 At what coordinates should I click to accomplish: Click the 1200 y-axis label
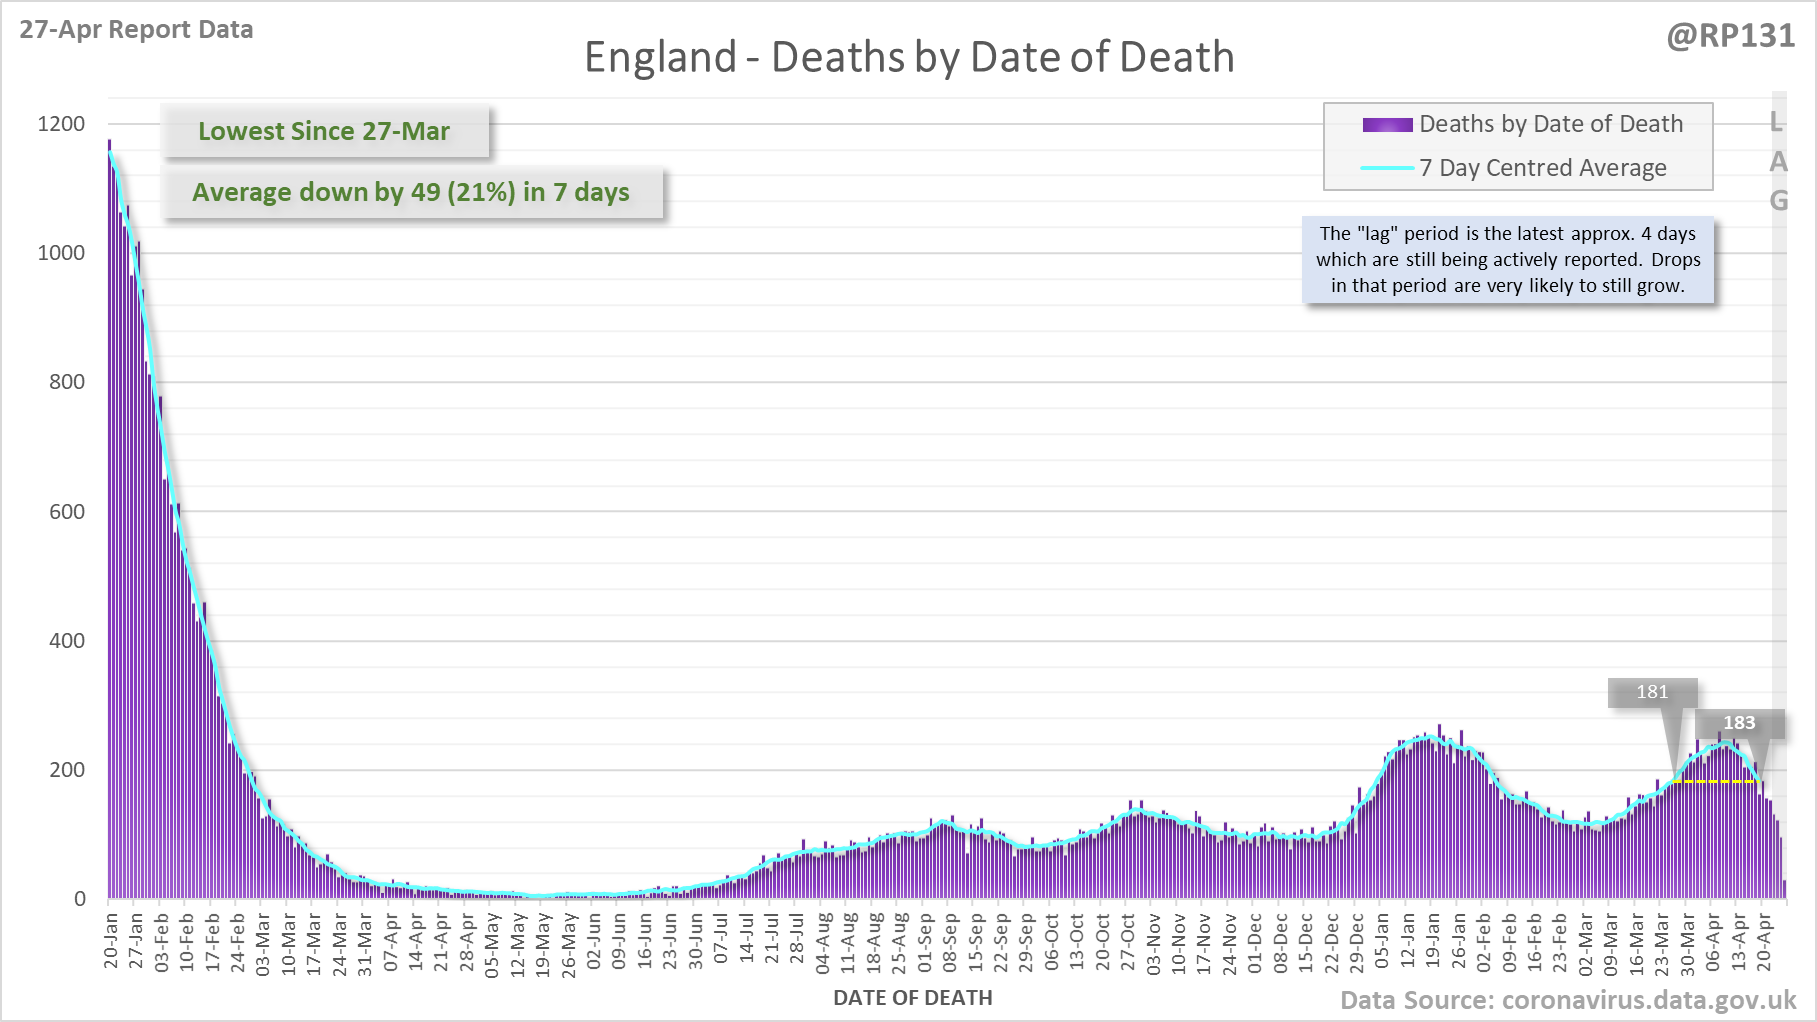(x=61, y=124)
